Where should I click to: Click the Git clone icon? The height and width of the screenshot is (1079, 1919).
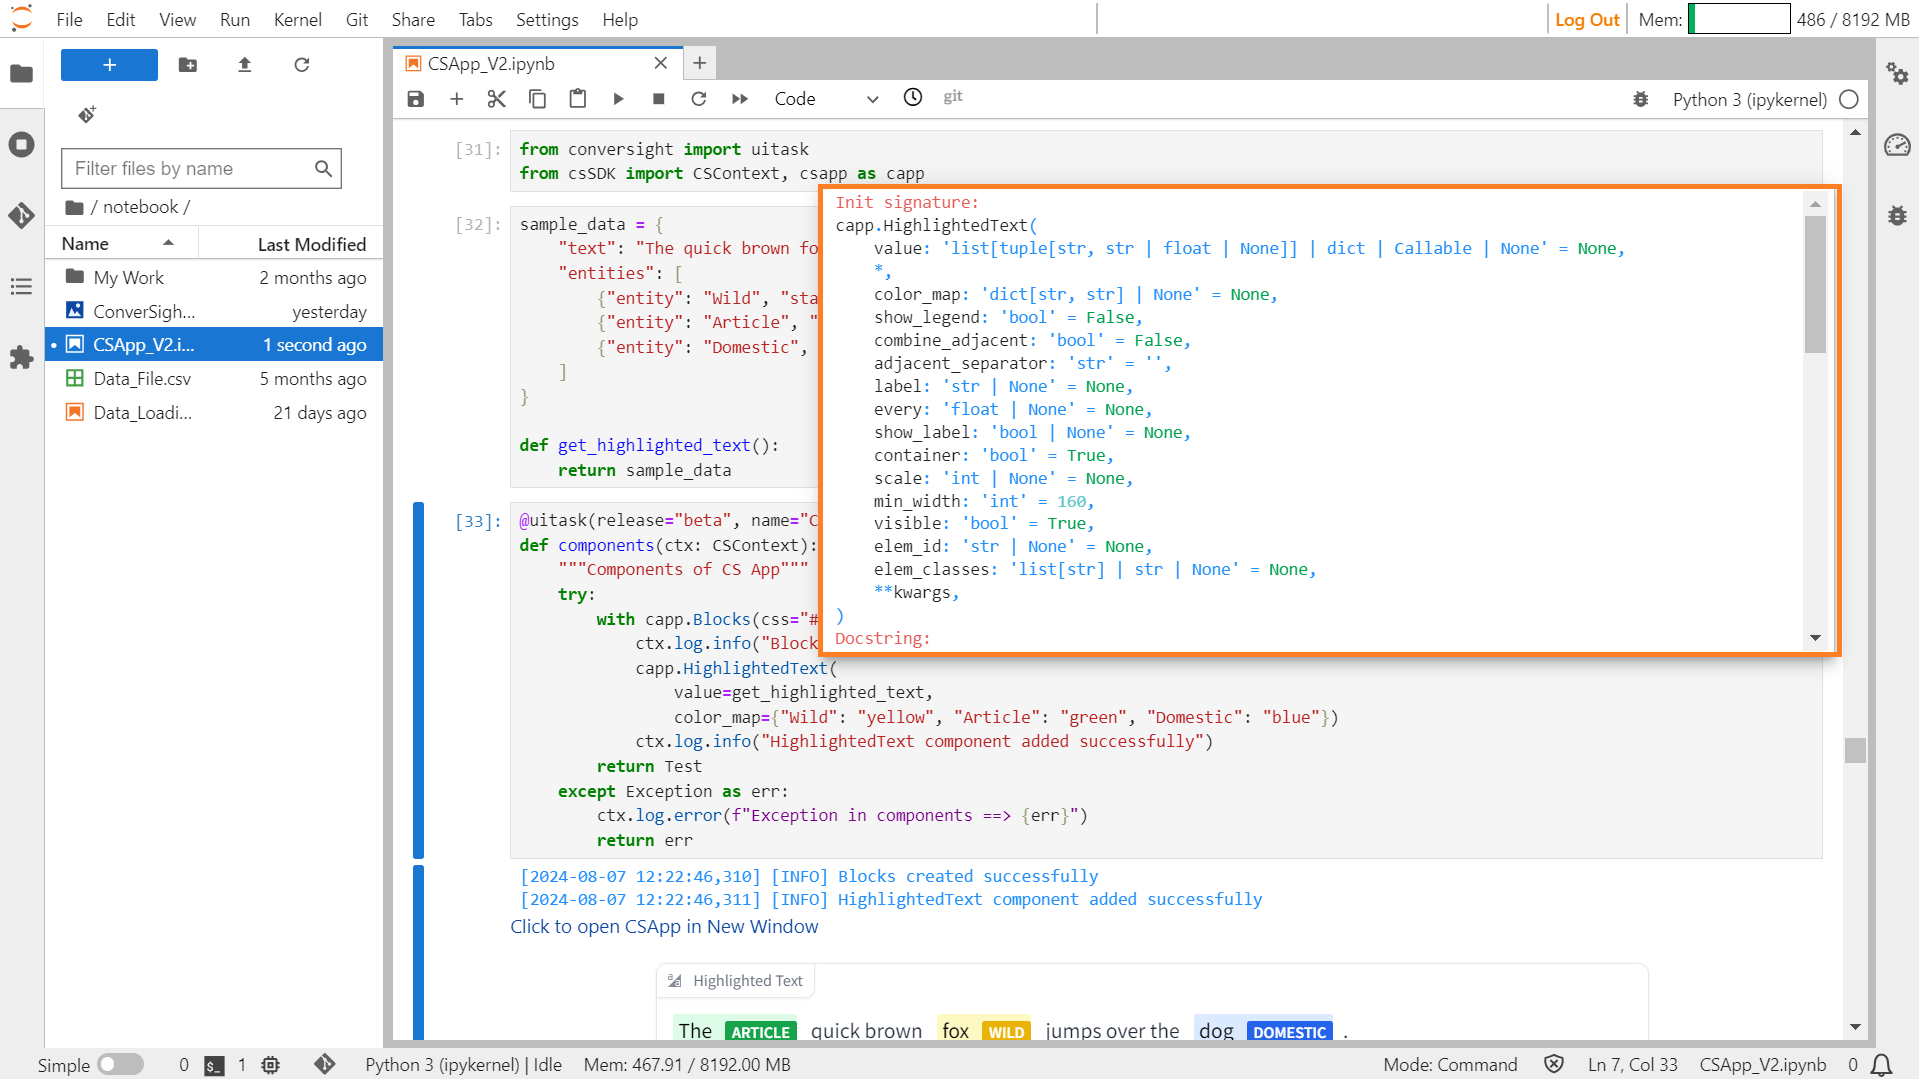point(87,114)
